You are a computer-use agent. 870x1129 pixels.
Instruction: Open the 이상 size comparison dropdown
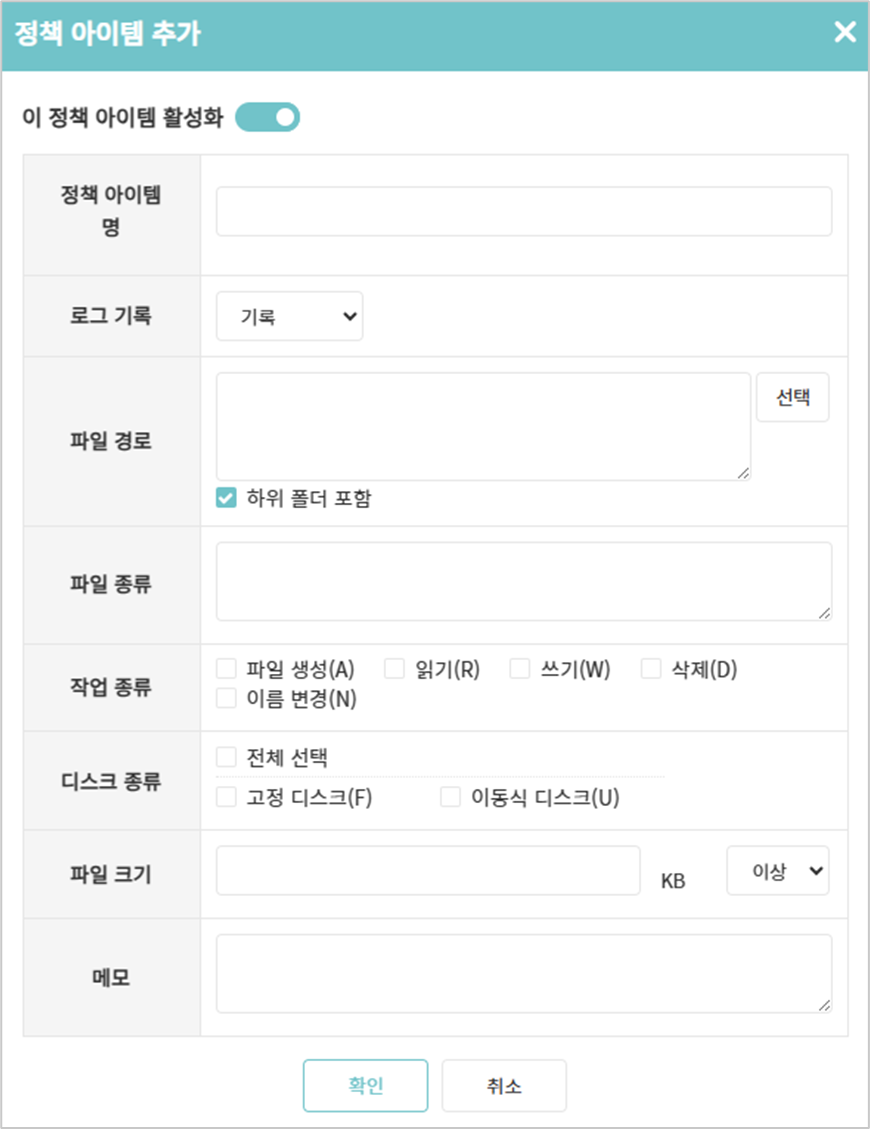[777, 871]
